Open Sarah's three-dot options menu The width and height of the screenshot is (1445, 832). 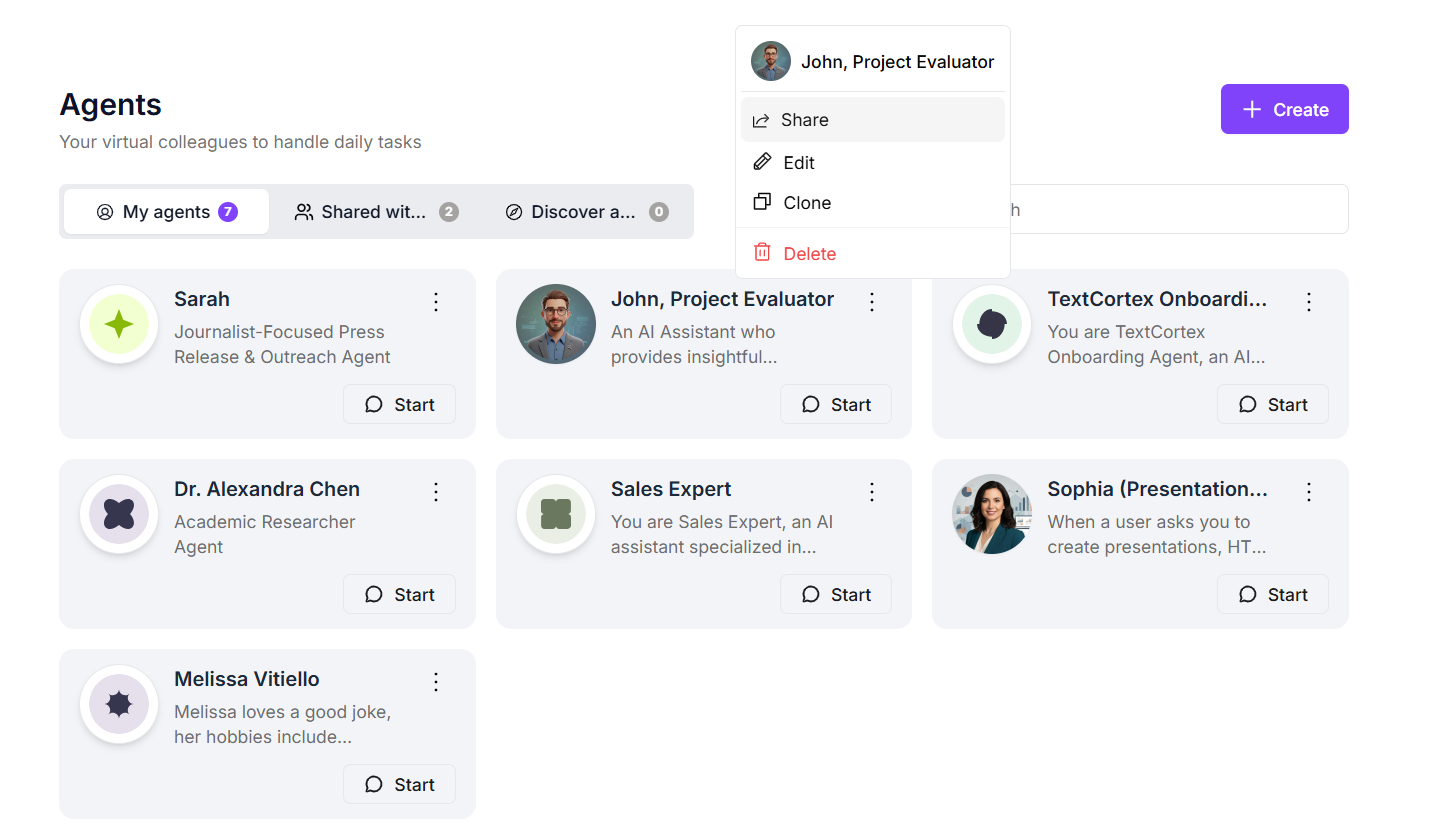click(435, 302)
